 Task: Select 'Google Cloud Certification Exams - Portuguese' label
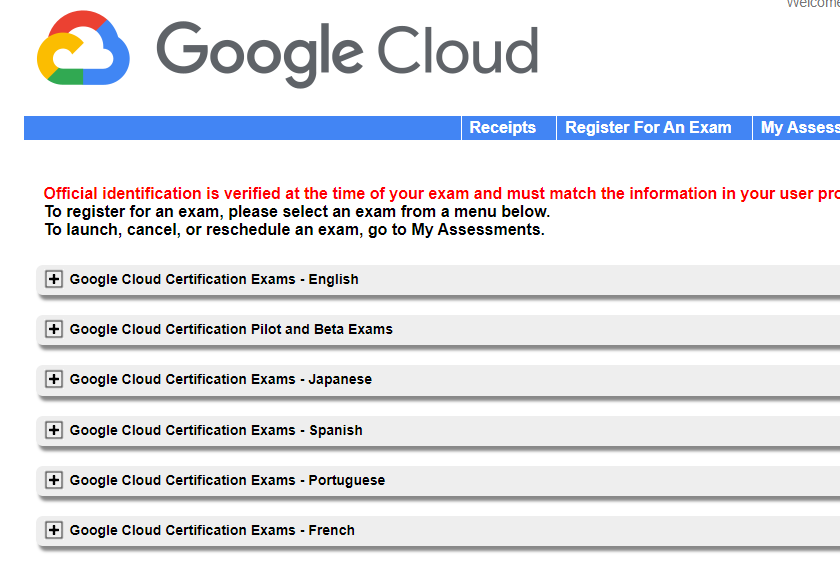click(x=227, y=480)
